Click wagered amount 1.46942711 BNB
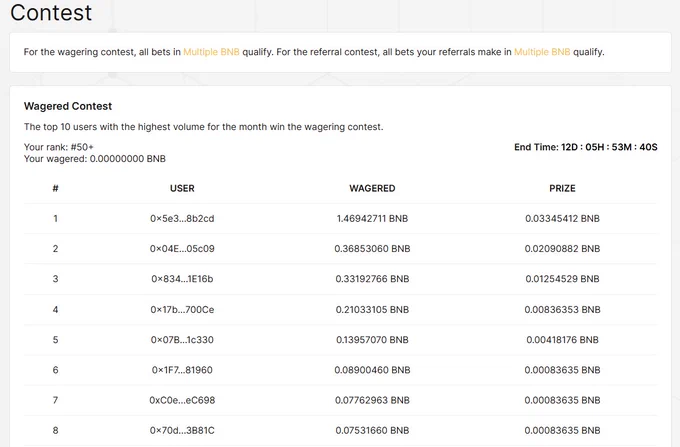This screenshot has width=680, height=447. [x=372, y=219]
